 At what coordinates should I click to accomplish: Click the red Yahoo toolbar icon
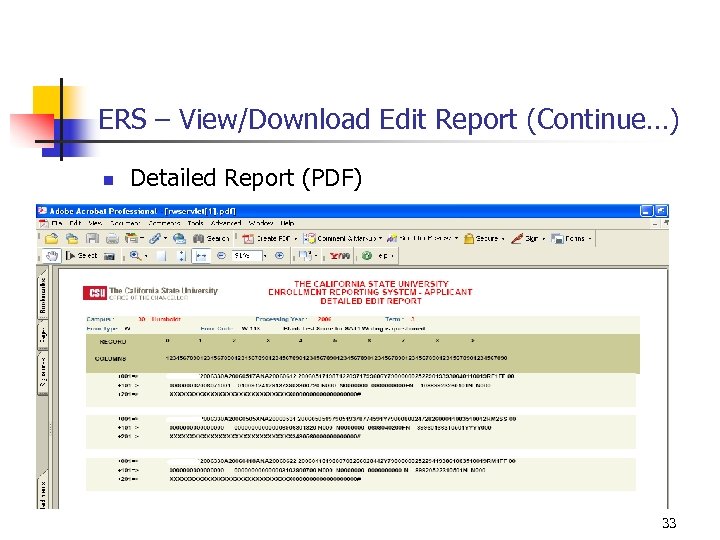click(x=340, y=256)
